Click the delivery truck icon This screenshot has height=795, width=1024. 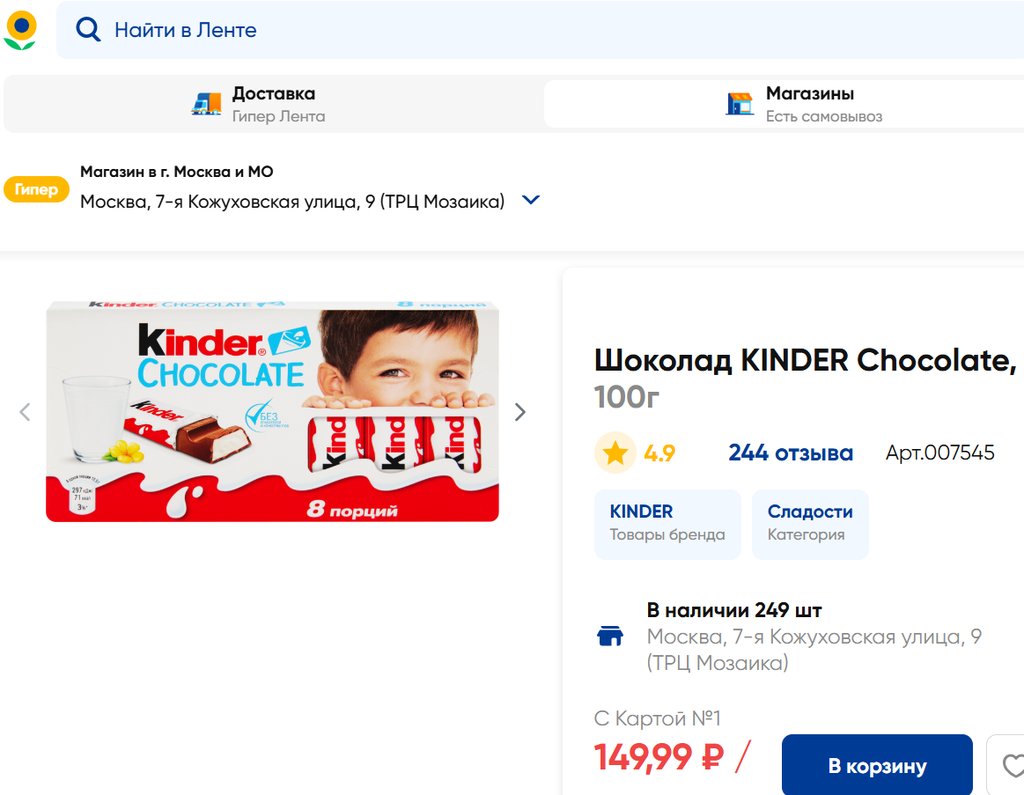click(207, 104)
